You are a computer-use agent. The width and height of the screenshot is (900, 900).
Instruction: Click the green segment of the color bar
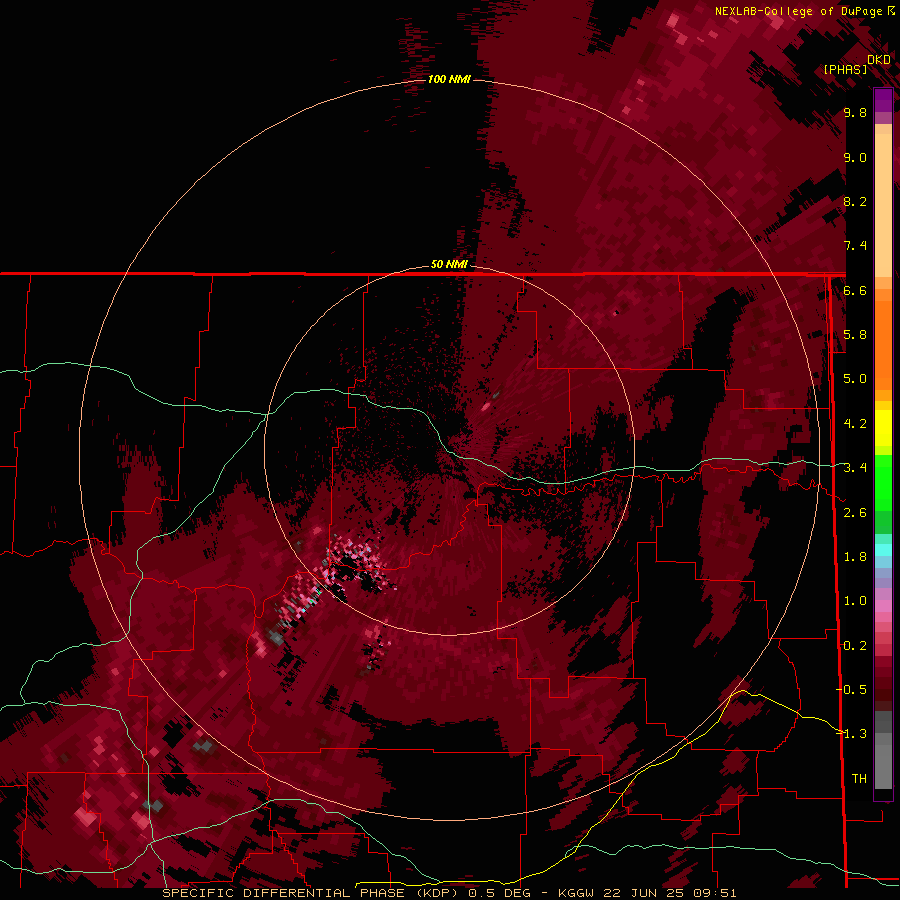883,494
